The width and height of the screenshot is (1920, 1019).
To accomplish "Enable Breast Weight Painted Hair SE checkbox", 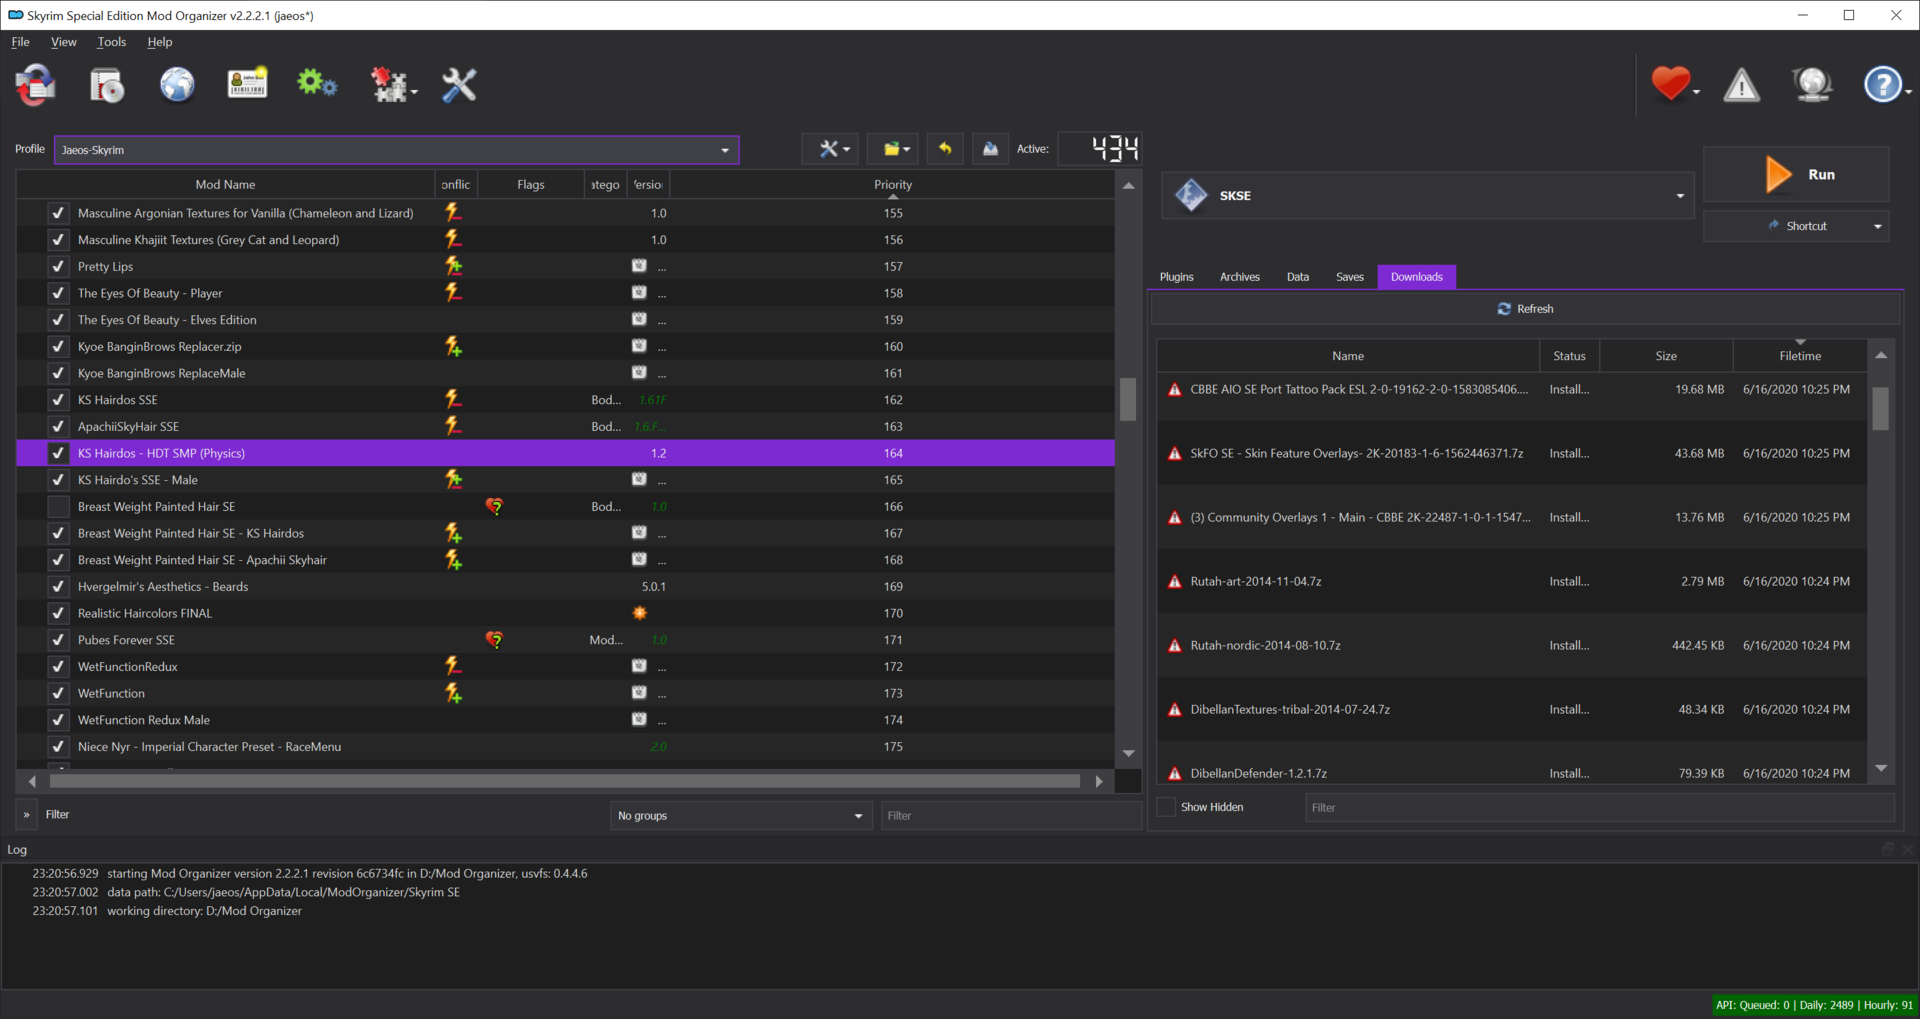I will point(59,507).
